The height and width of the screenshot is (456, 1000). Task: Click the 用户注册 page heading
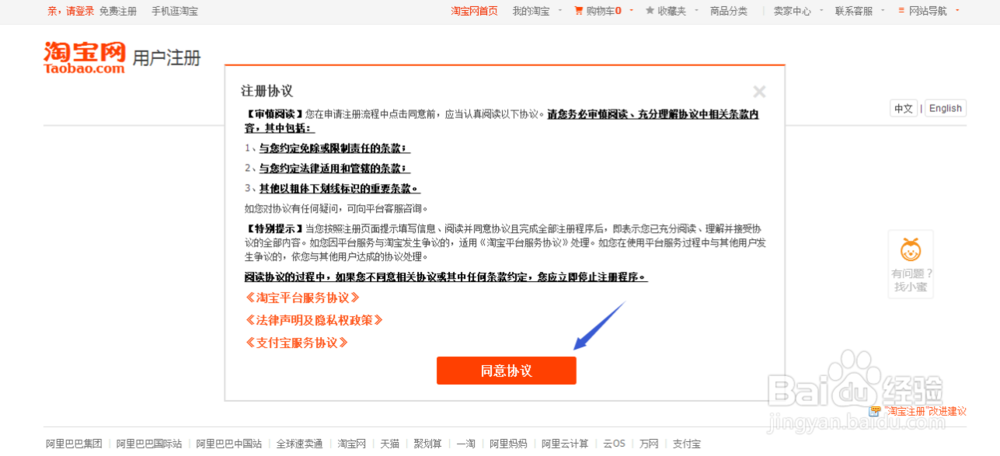(166, 58)
